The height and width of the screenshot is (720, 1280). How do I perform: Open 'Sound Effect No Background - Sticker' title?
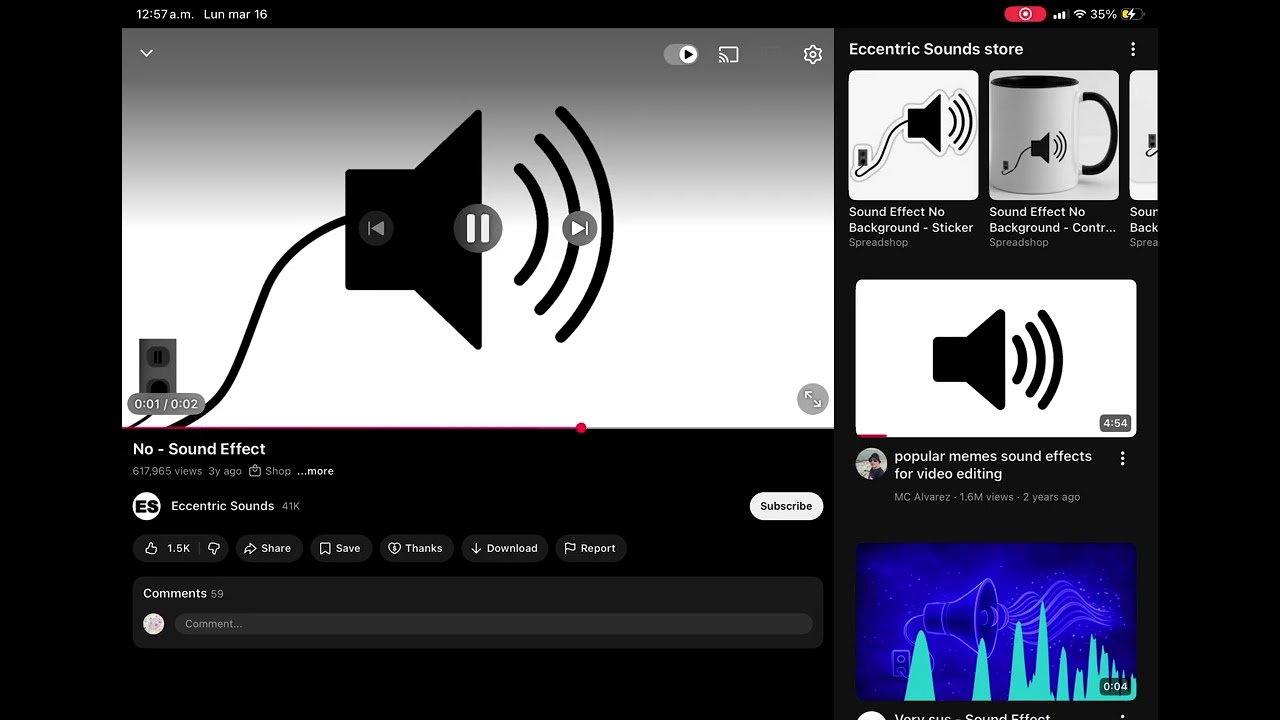pos(911,219)
